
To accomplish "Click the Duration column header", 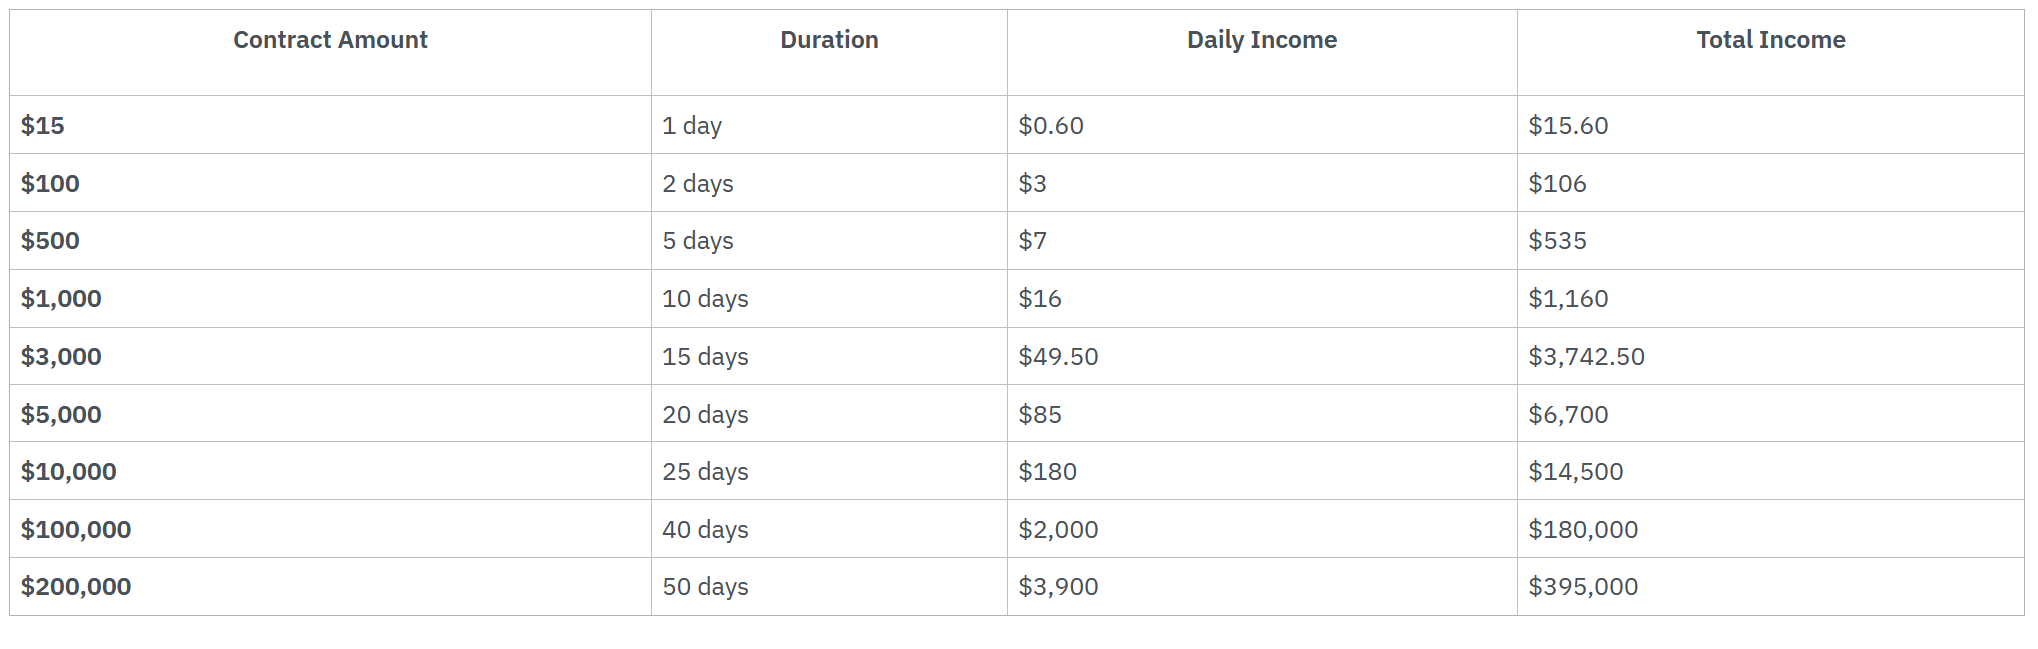I will pyautogui.click(x=829, y=40).
